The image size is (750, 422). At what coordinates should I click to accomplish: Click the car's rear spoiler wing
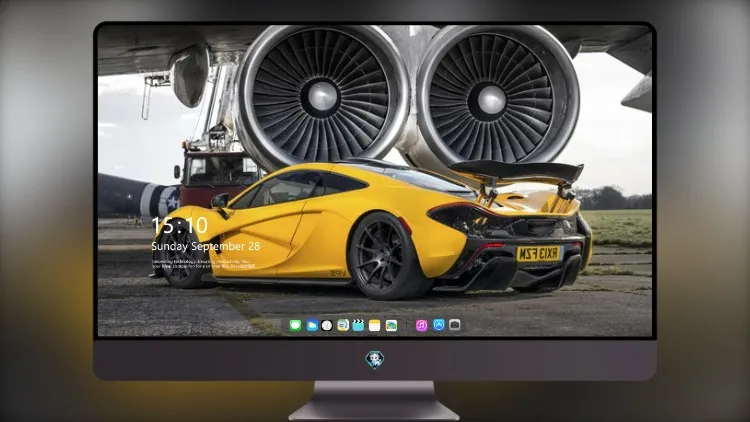pyautogui.click(x=517, y=172)
